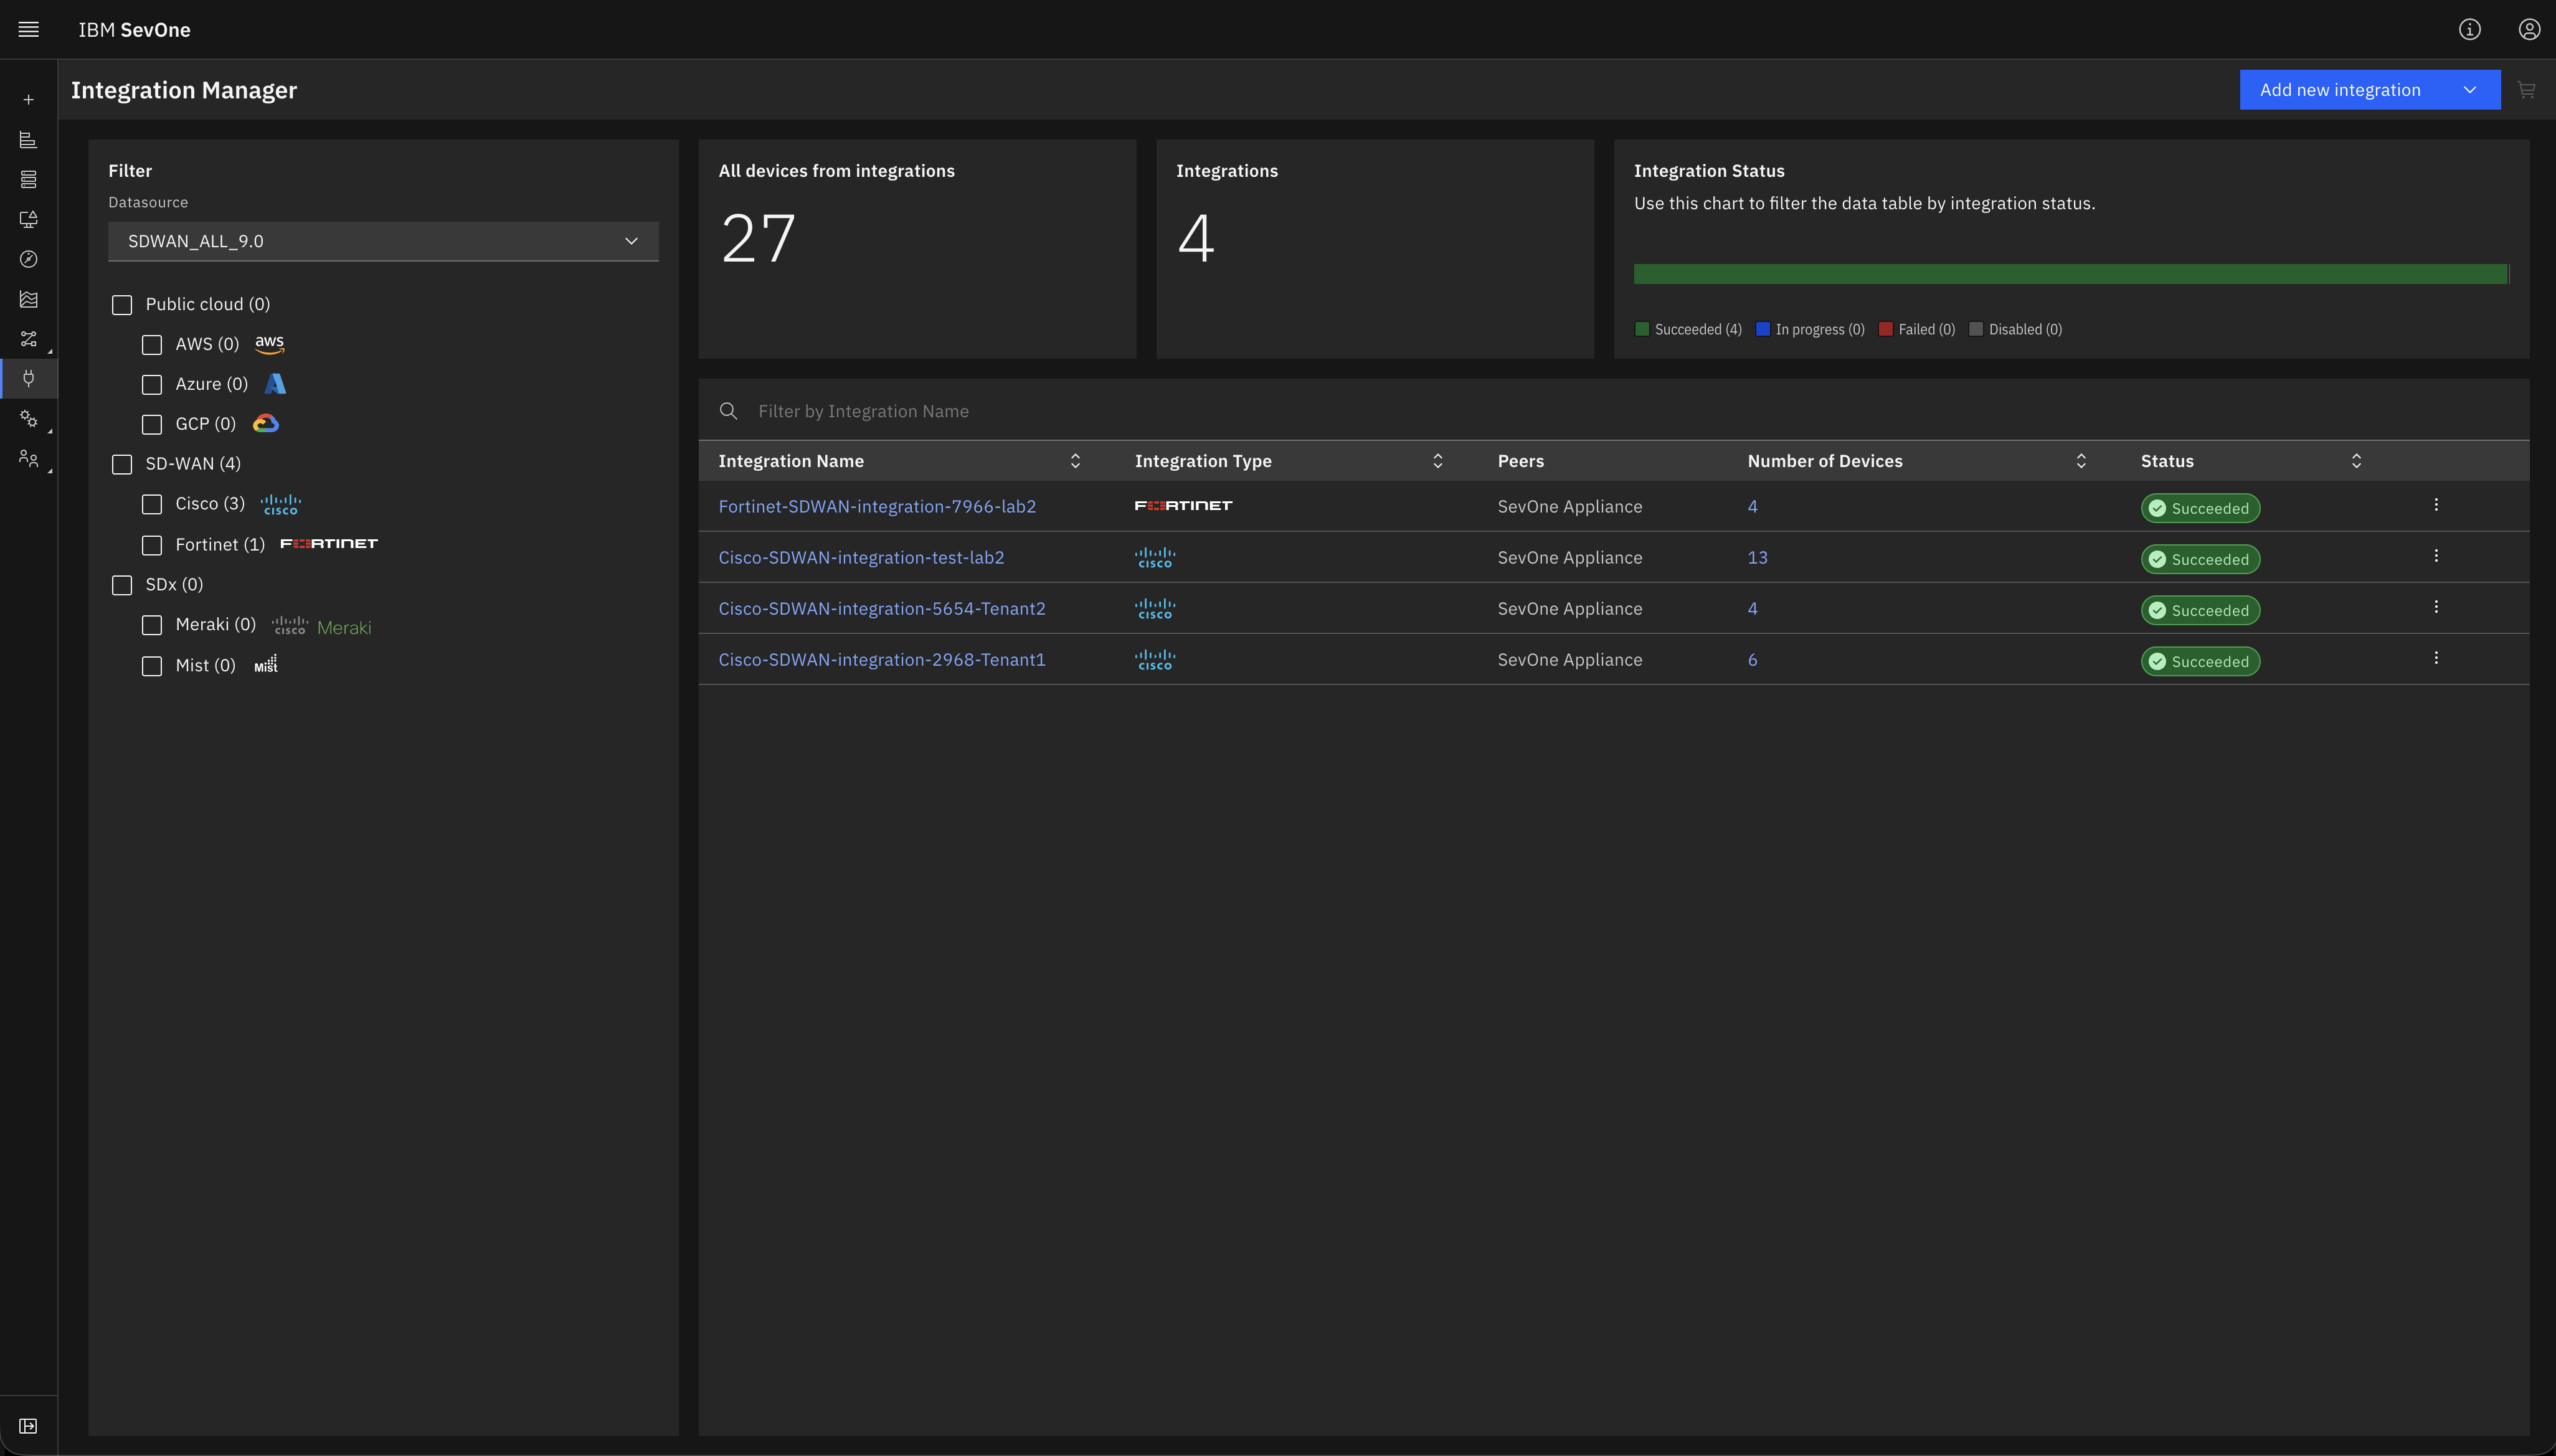
Task: Open the user profile icon
Action: [2529, 30]
